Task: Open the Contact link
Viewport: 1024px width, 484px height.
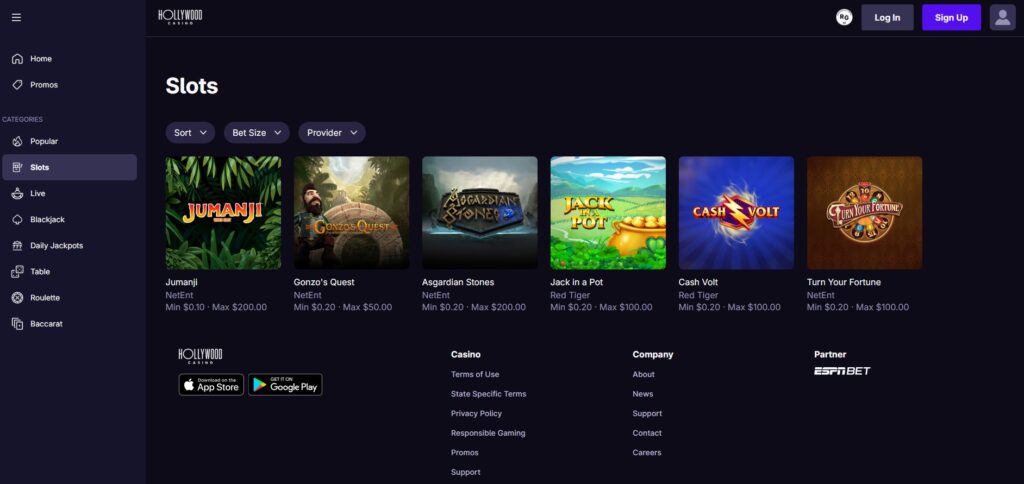Action: pyautogui.click(x=647, y=433)
